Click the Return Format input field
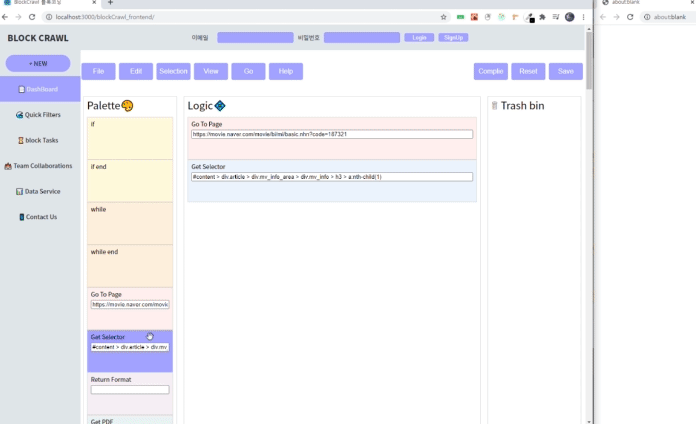The height and width of the screenshot is (424, 696). pyautogui.click(x=130, y=390)
